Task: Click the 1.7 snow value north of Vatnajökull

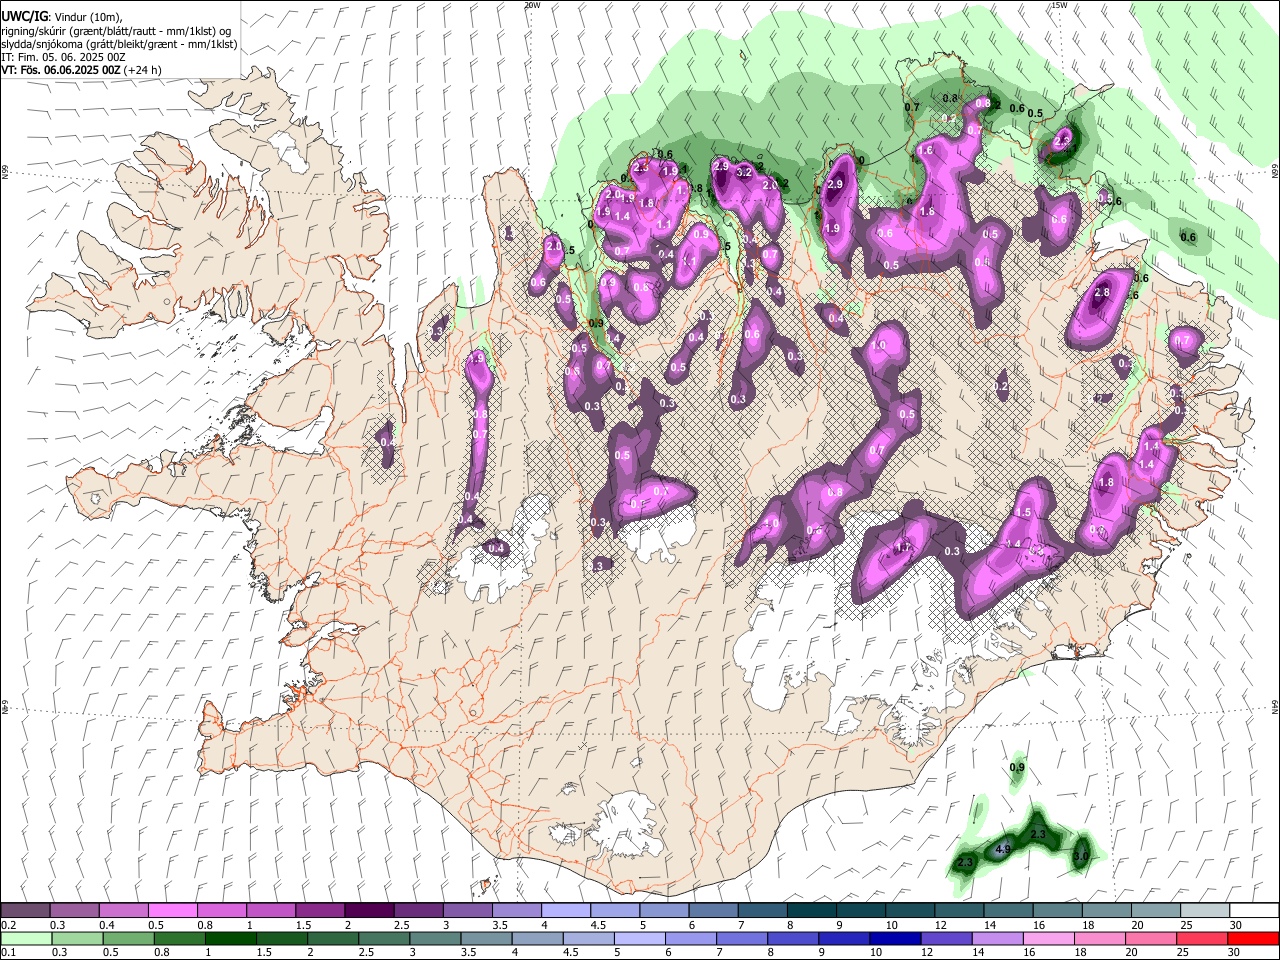Action: pos(903,548)
